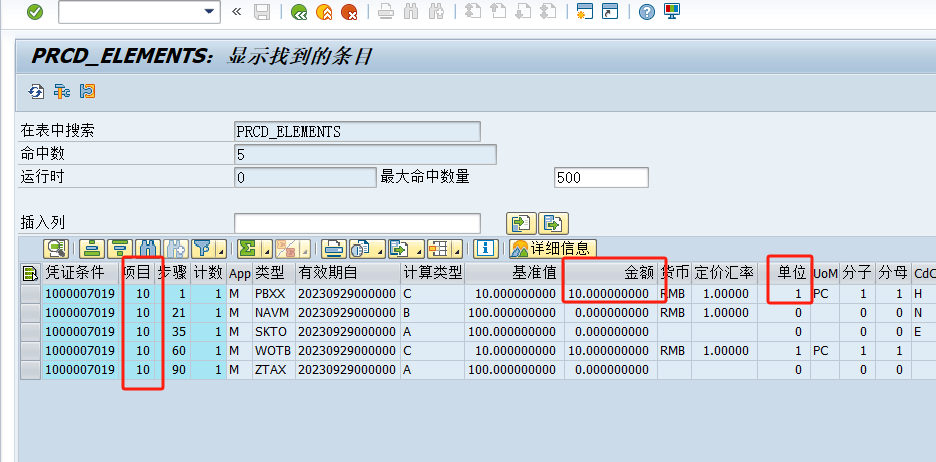
Task: Click the ALV toolbar Print icon
Action: [334, 248]
